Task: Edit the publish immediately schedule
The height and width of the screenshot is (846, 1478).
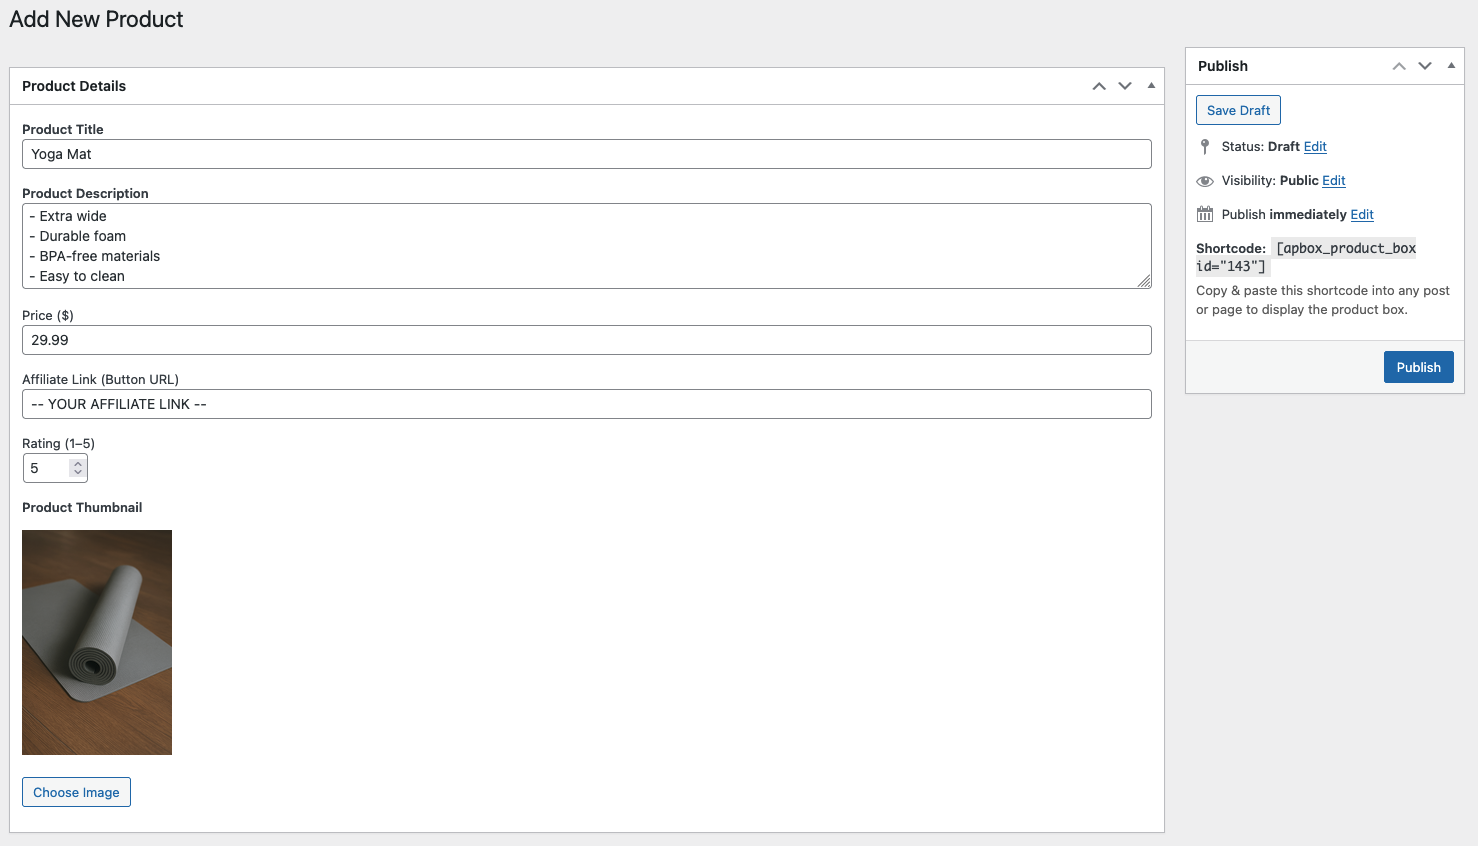Action: click(1362, 215)
